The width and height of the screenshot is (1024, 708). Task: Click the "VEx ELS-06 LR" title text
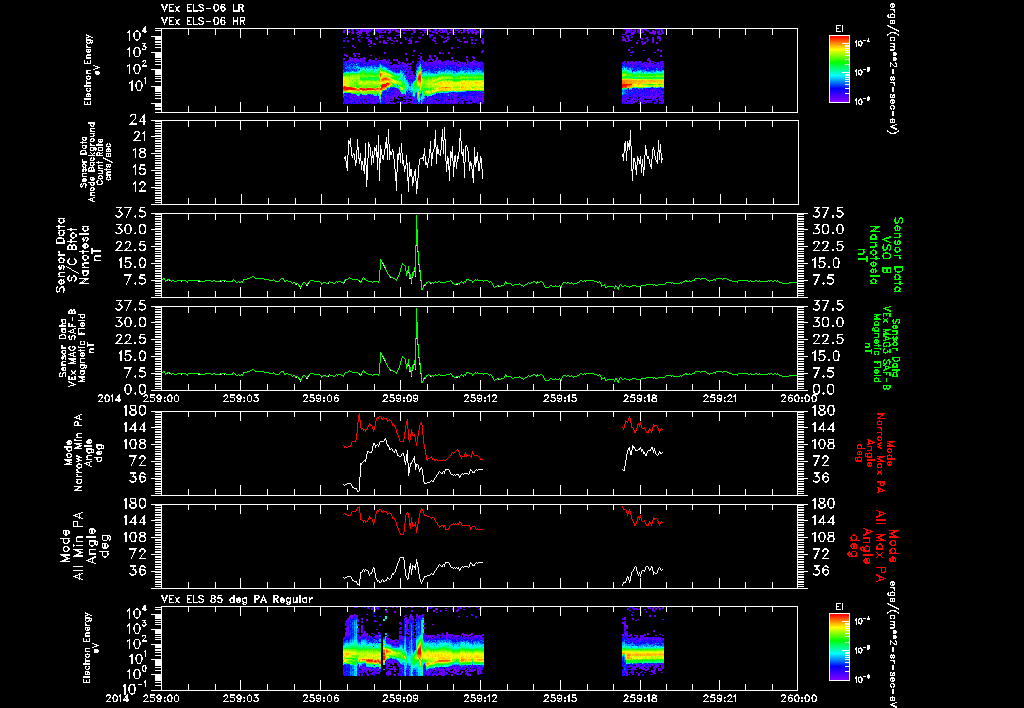pyautogui.click(x=202, y=8)
